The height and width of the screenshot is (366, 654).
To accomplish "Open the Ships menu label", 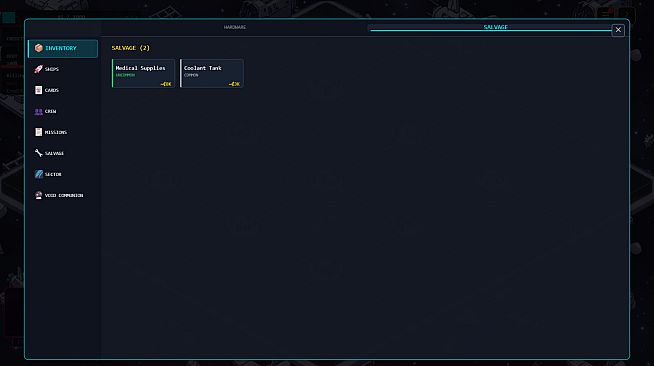I will click(x=52, y=69).
